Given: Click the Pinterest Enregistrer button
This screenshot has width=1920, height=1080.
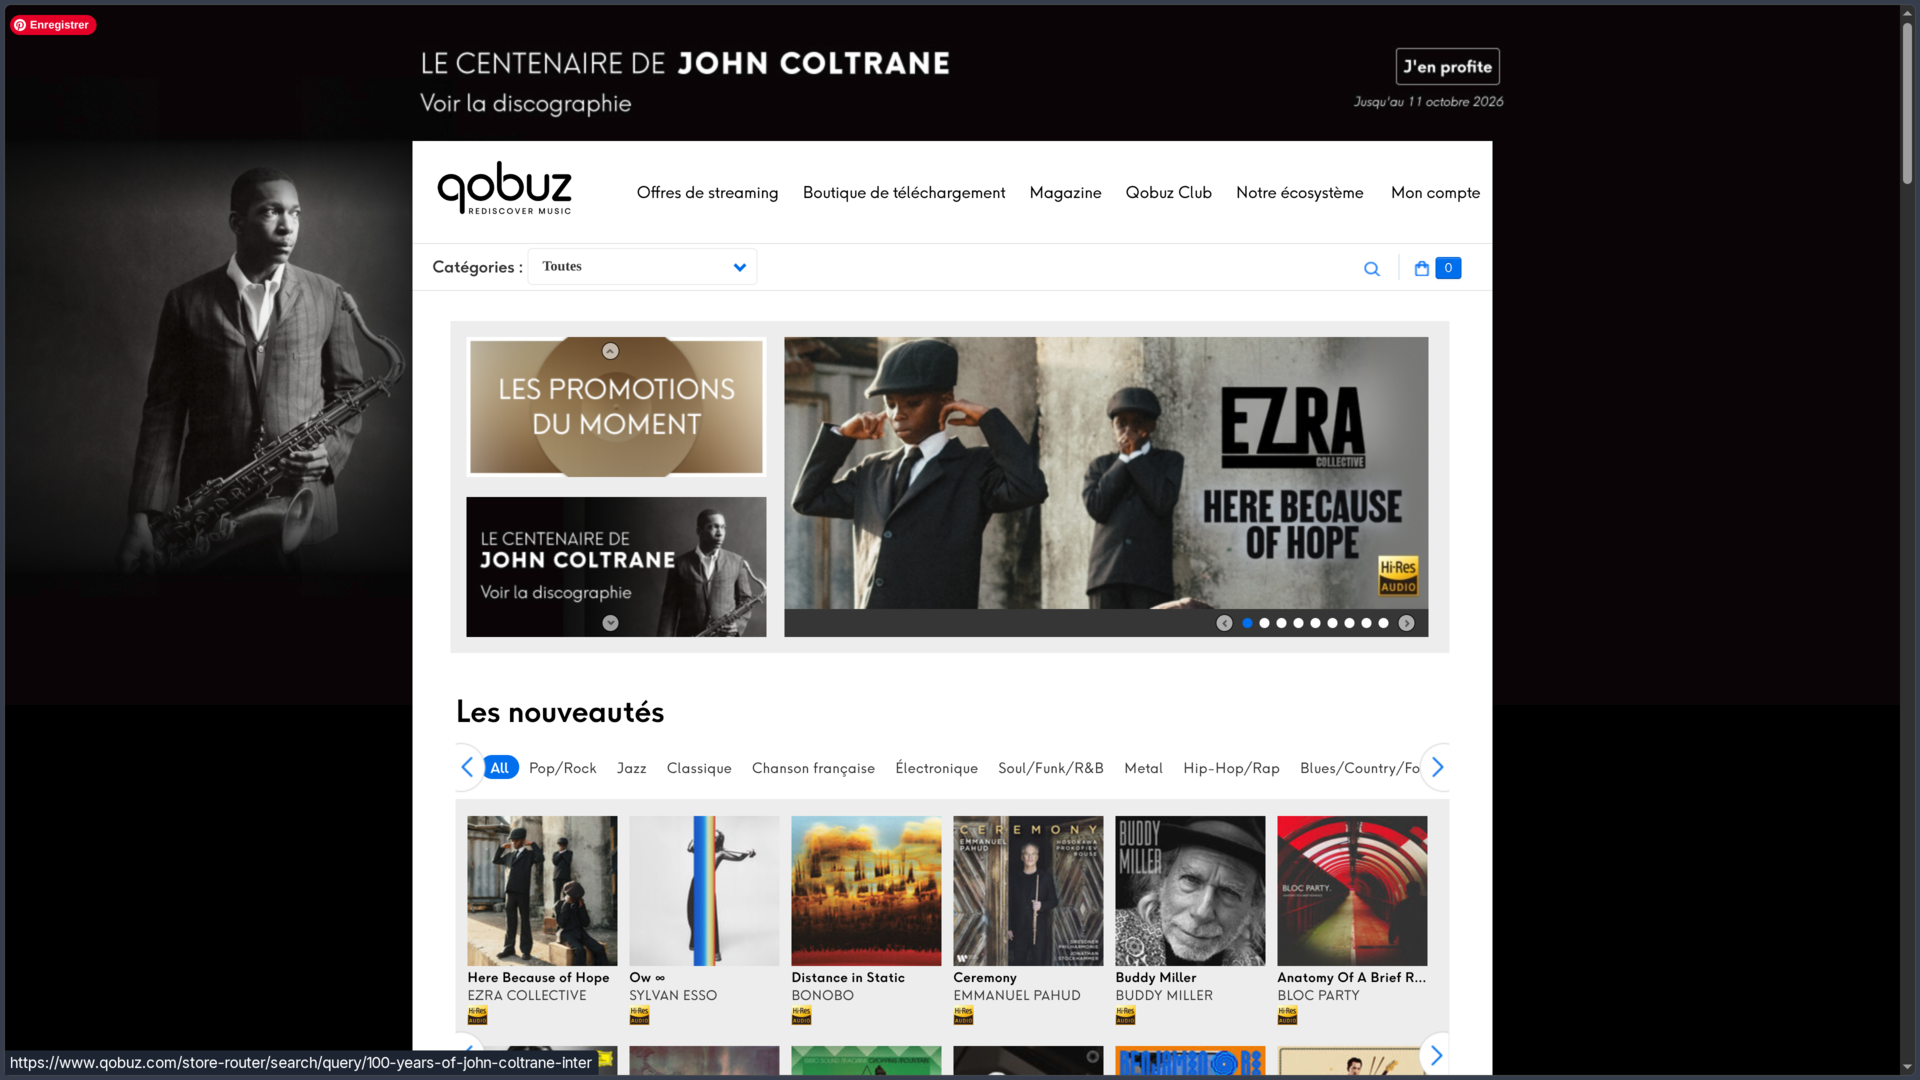Looking at the screenshot, I should (53, 25).
